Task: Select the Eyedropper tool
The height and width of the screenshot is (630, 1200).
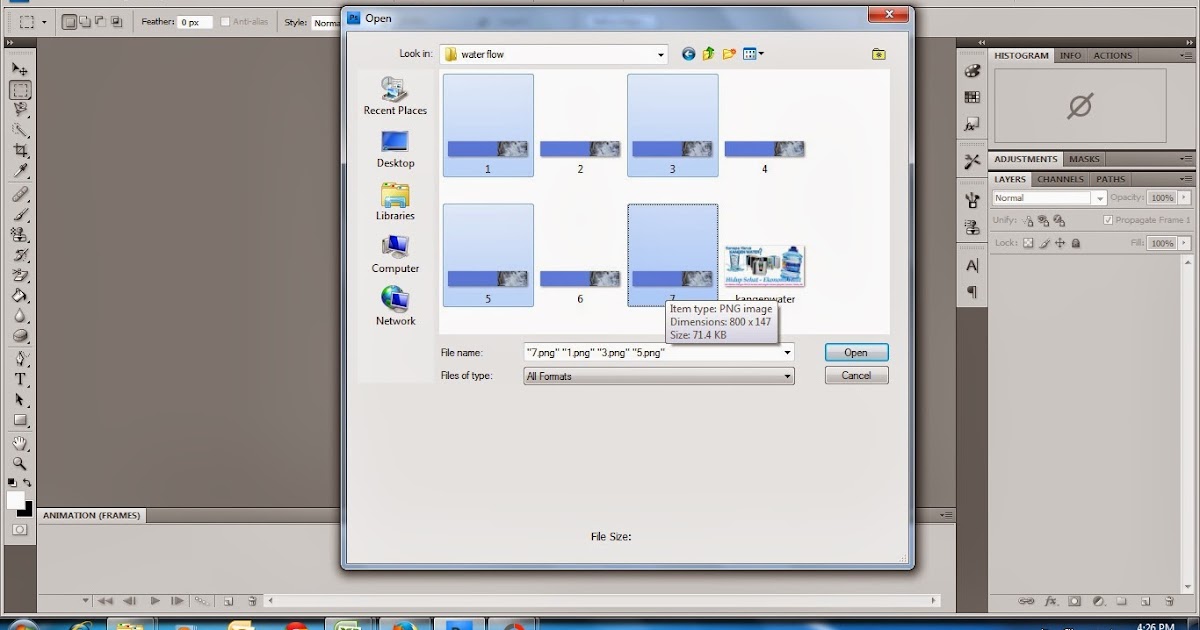Action: tap(20, 172)
